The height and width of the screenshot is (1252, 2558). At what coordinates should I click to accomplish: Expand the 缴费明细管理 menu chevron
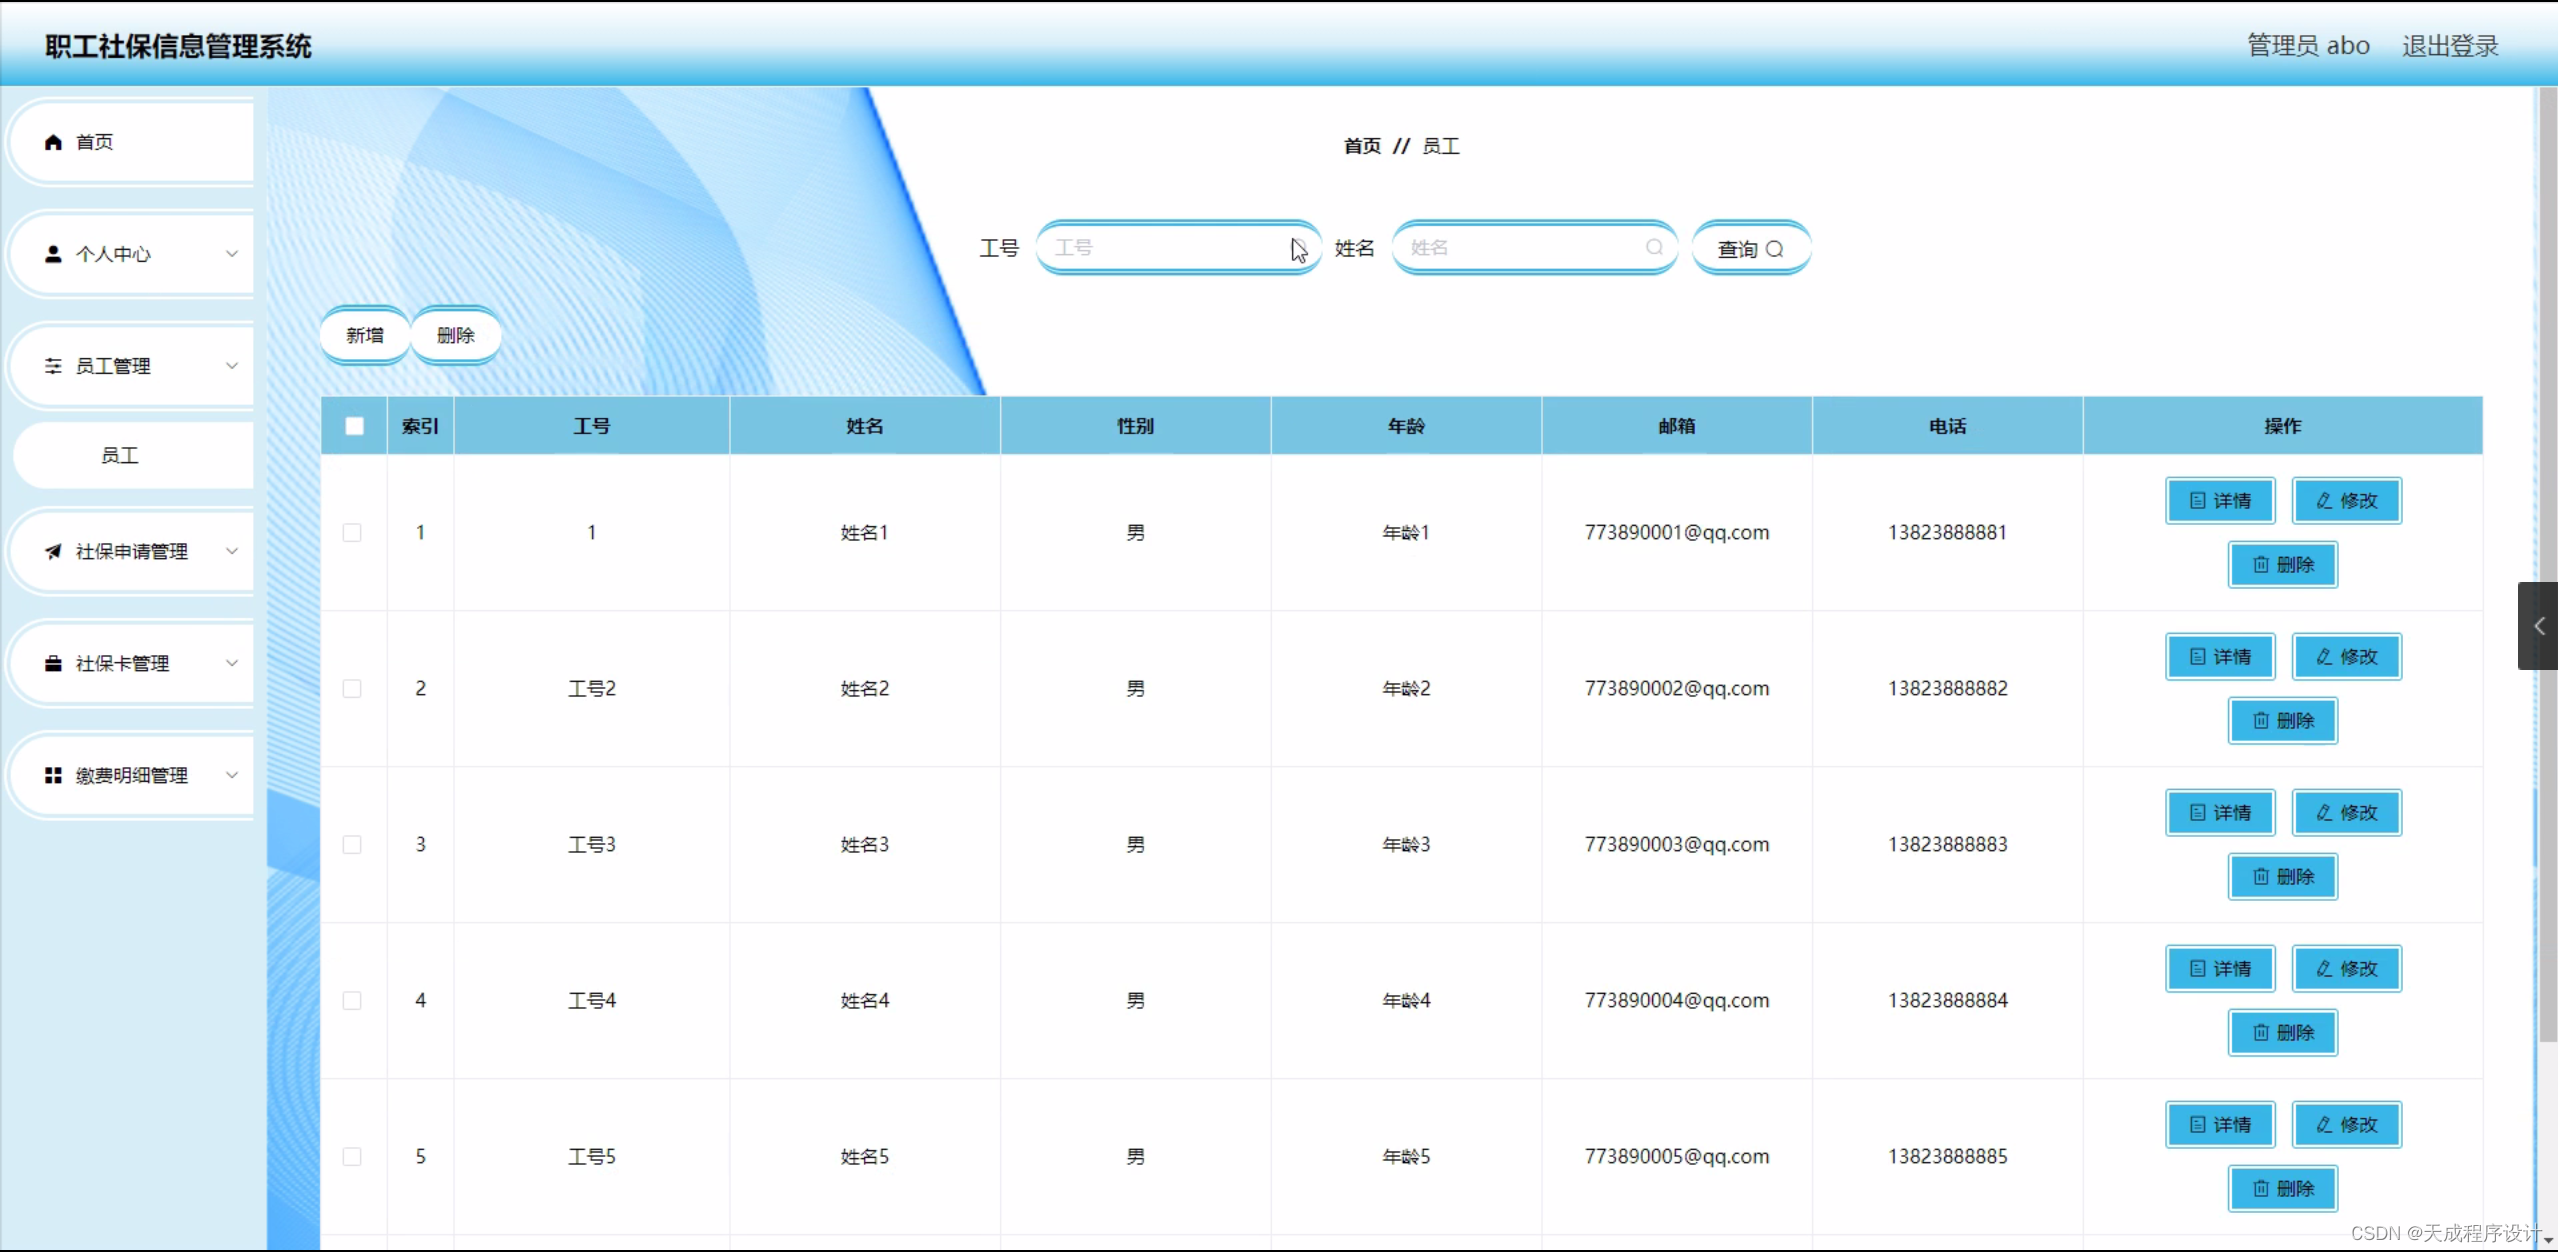[x=232, y=775]
